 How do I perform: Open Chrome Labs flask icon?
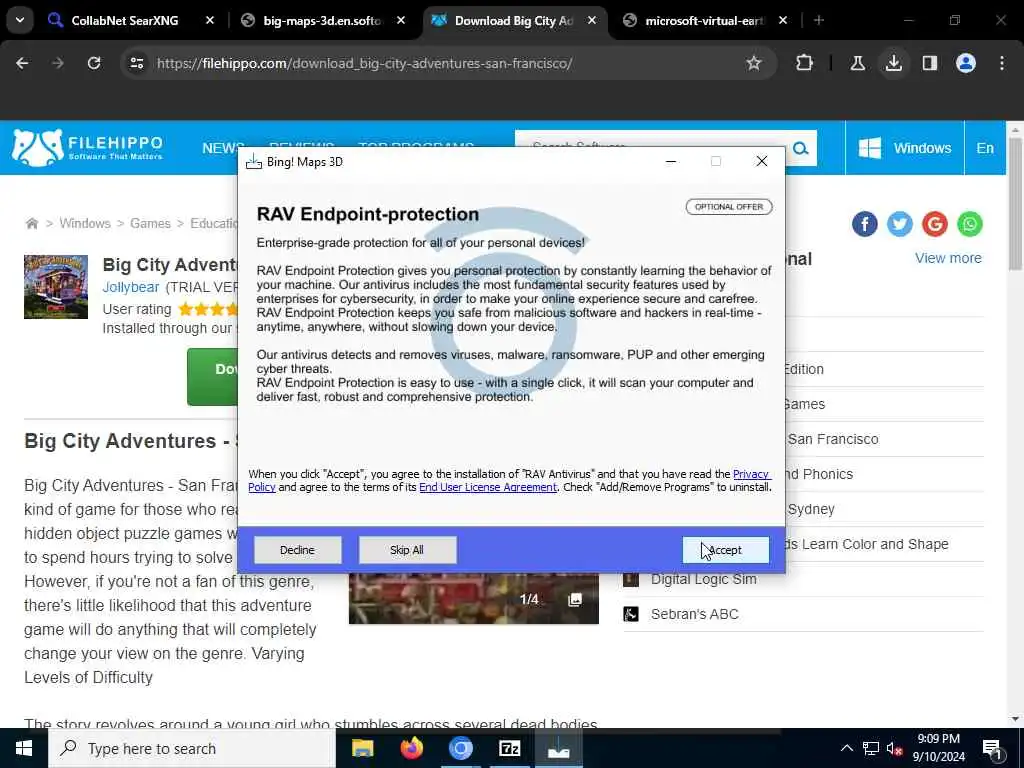click(857, 63)
